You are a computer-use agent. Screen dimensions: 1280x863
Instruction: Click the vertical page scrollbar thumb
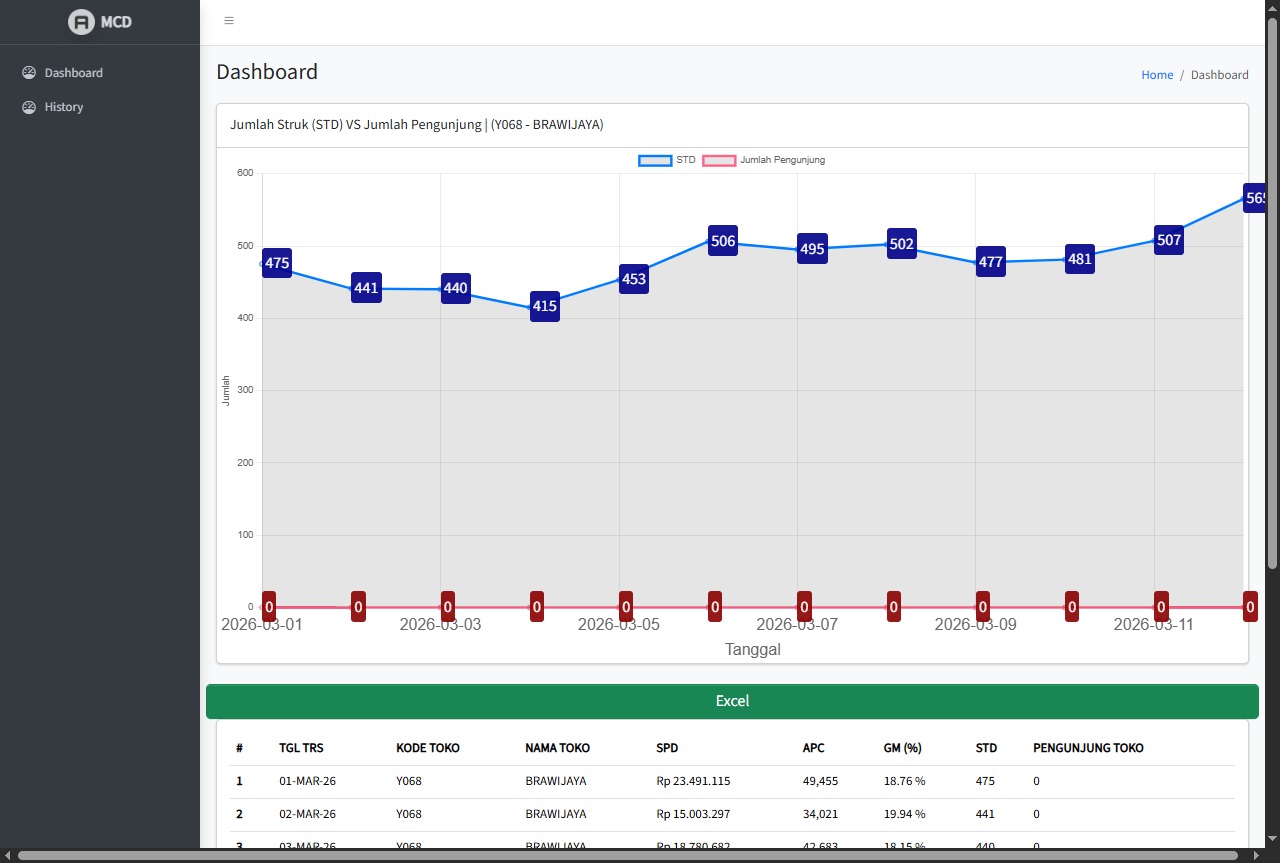(x=1272, y=293)
